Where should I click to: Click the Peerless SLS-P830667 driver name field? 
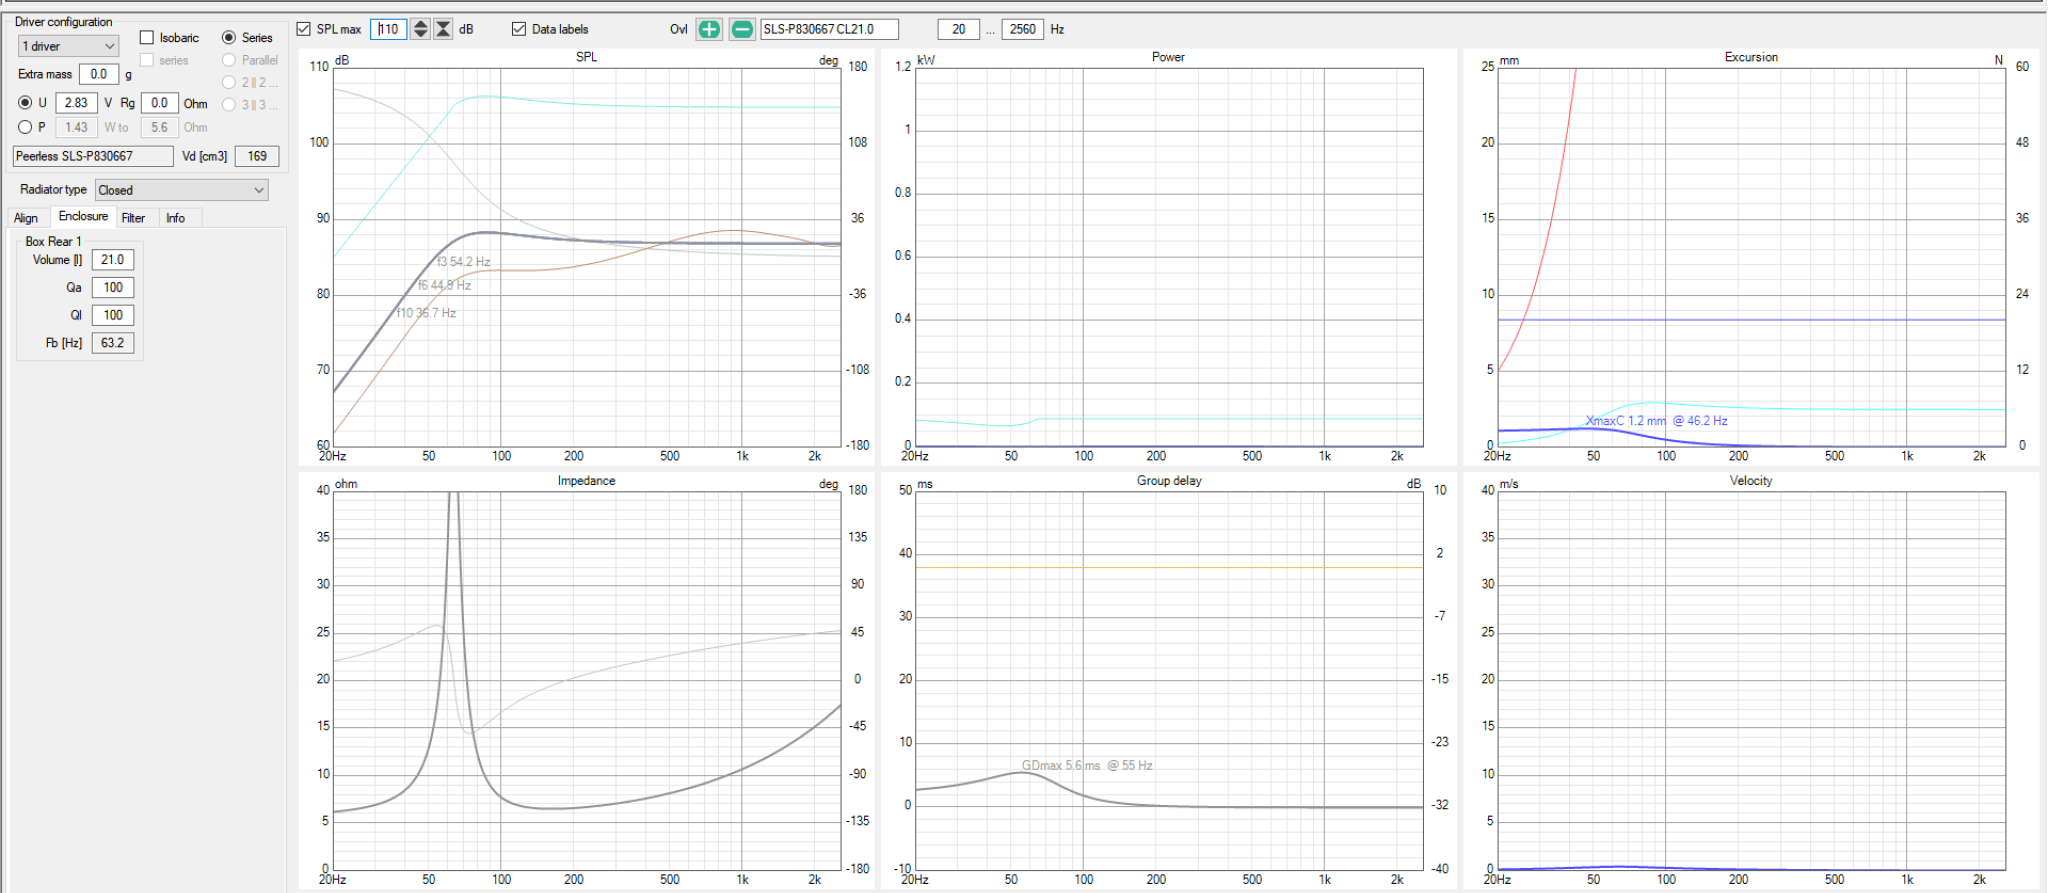point(93,156)
